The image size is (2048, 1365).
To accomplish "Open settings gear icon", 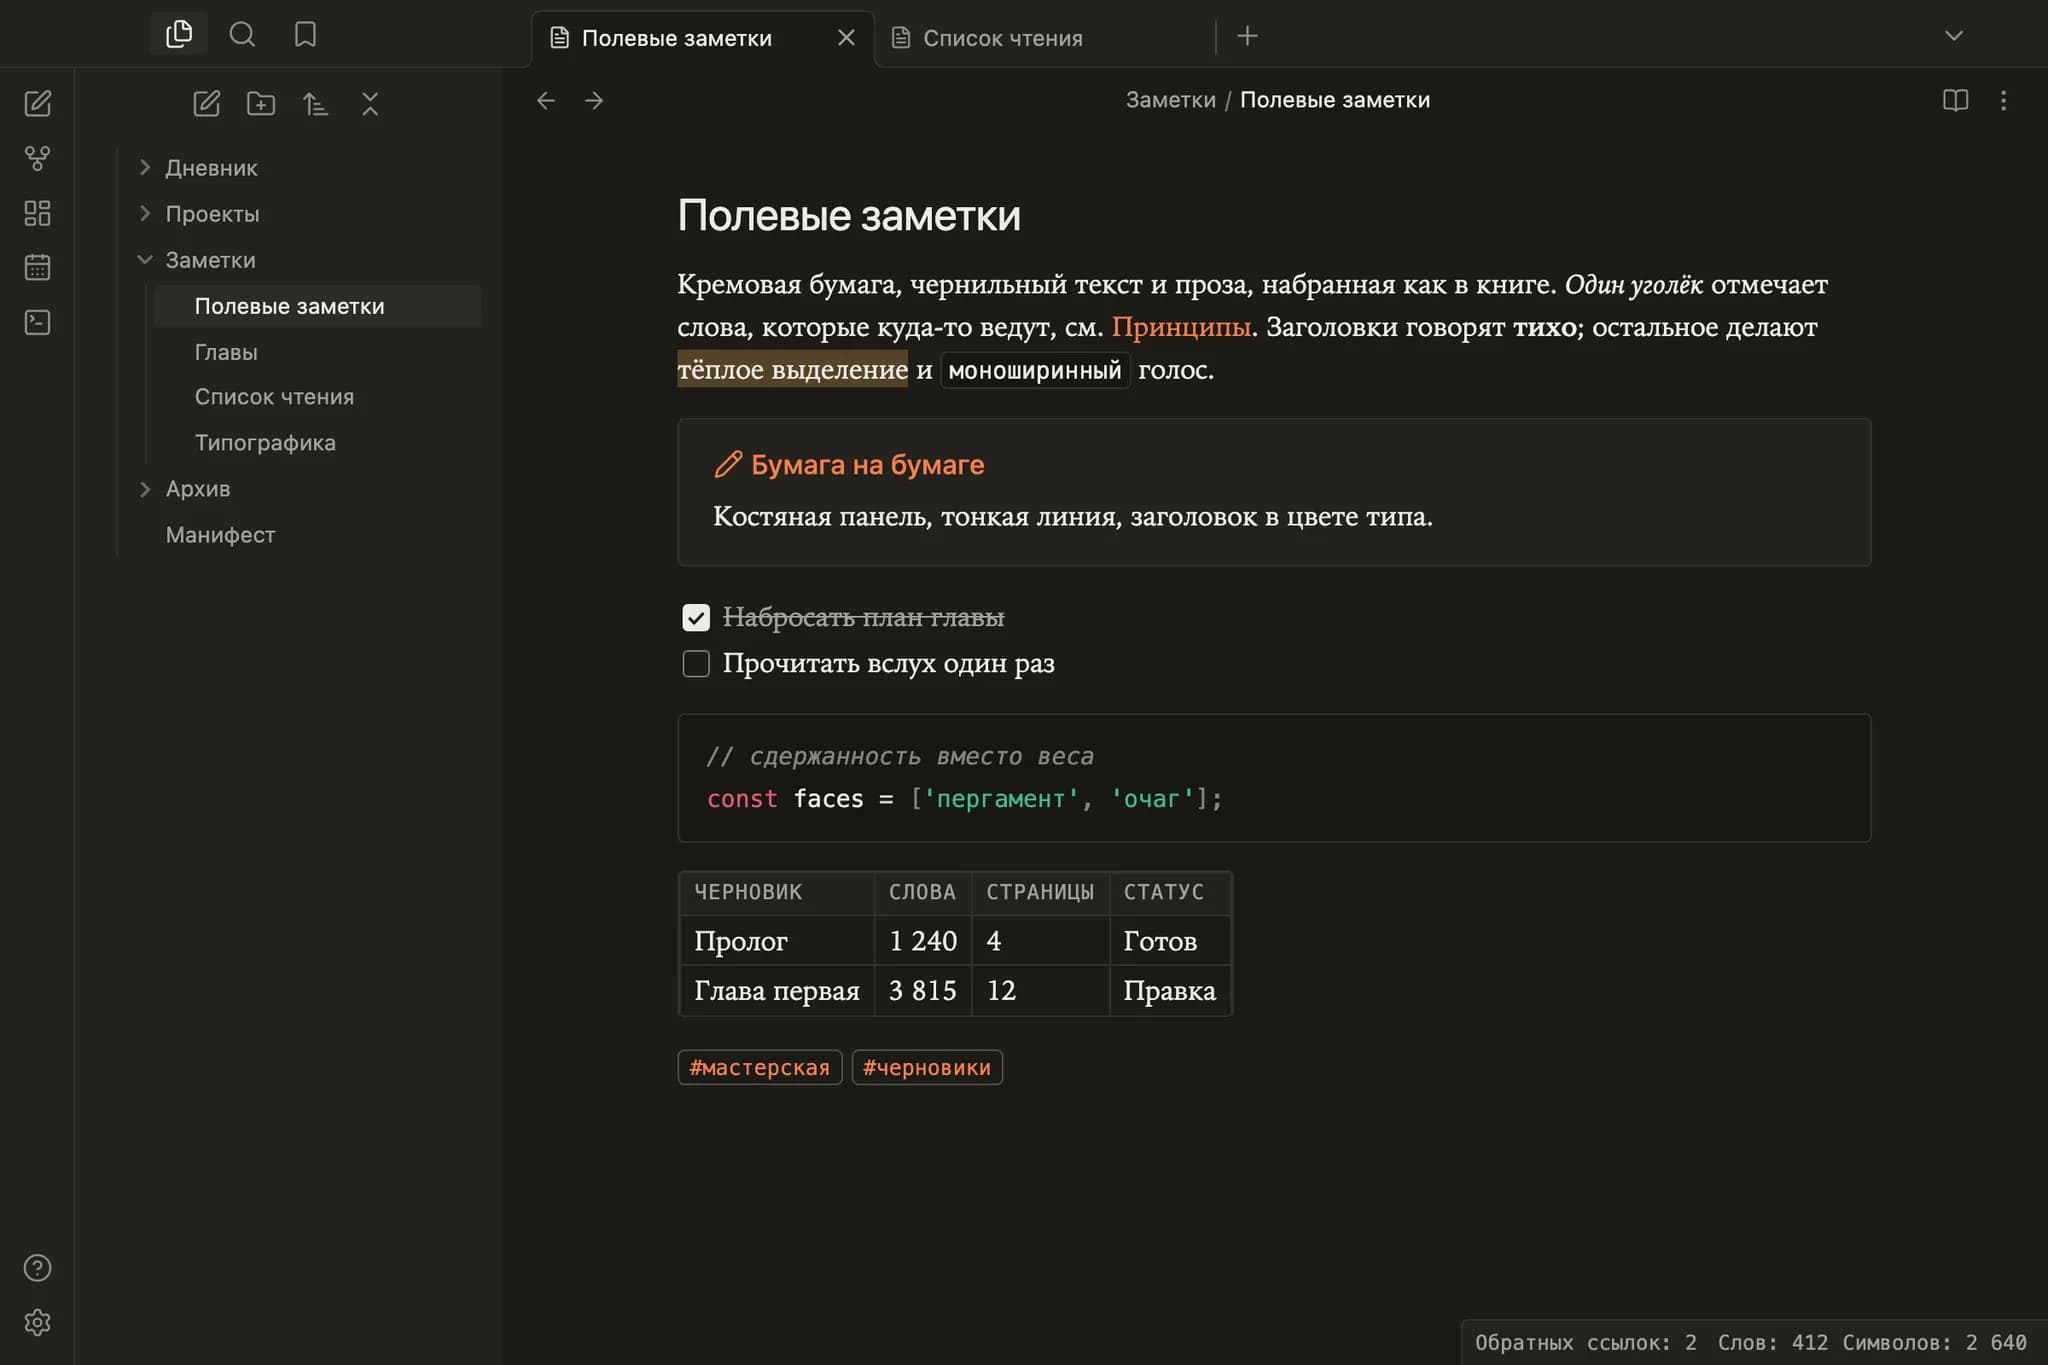I will tap(37, 1322).
